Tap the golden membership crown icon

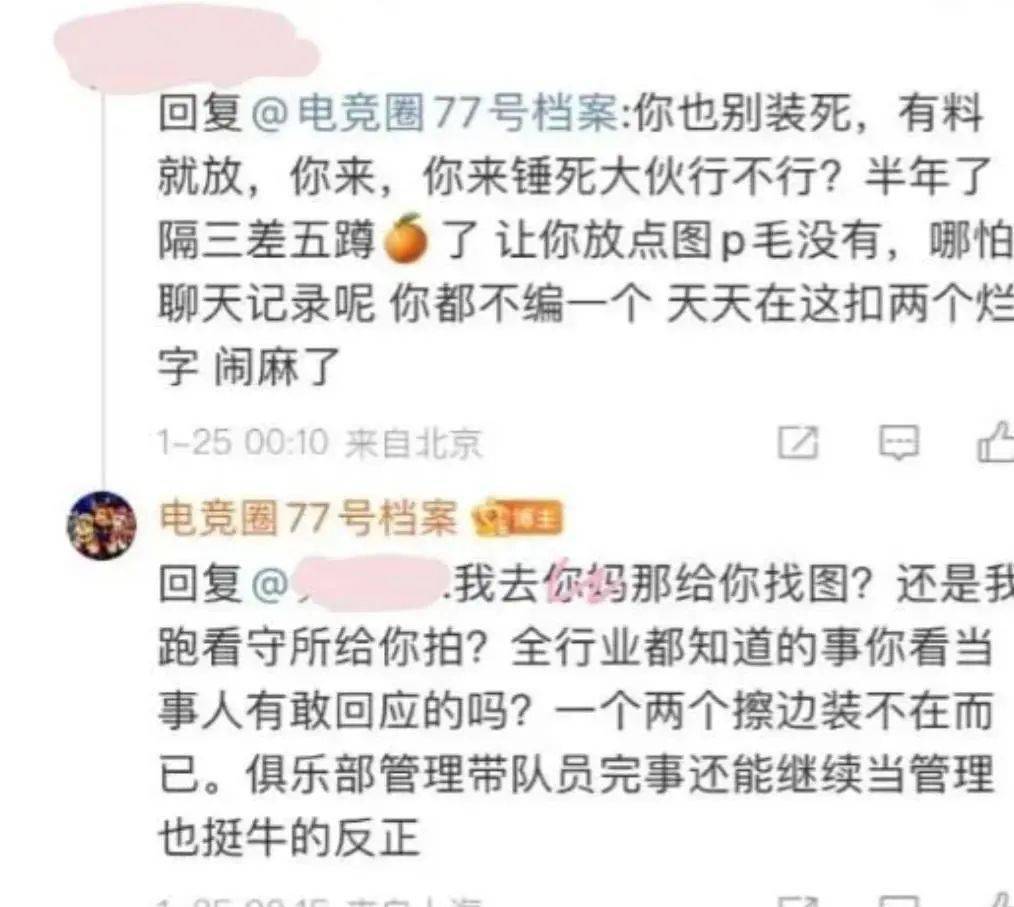coord(491,519)
